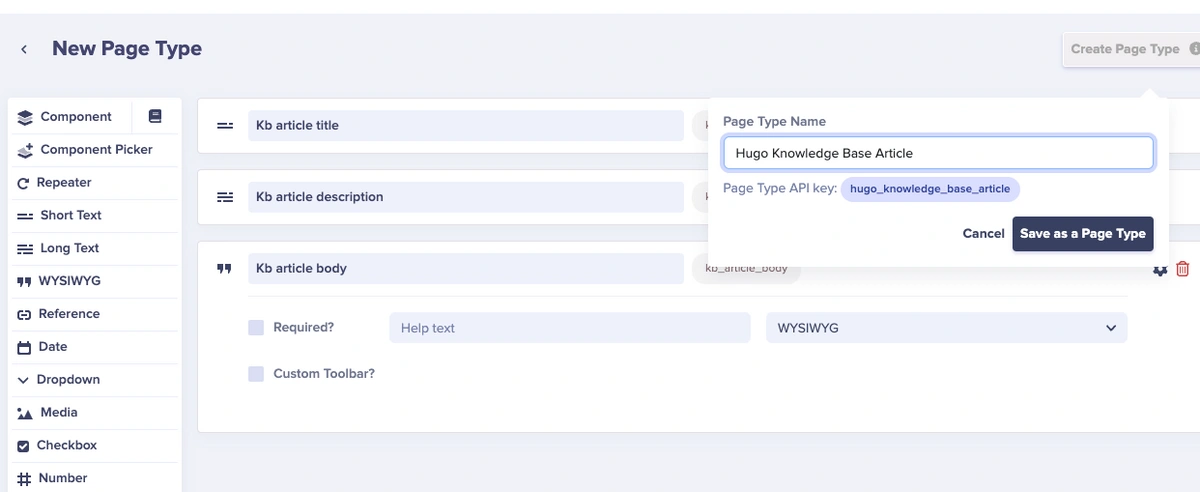Add a Short Text field type
This screenshot has height=492, width=1200.
tap(71, 216)
